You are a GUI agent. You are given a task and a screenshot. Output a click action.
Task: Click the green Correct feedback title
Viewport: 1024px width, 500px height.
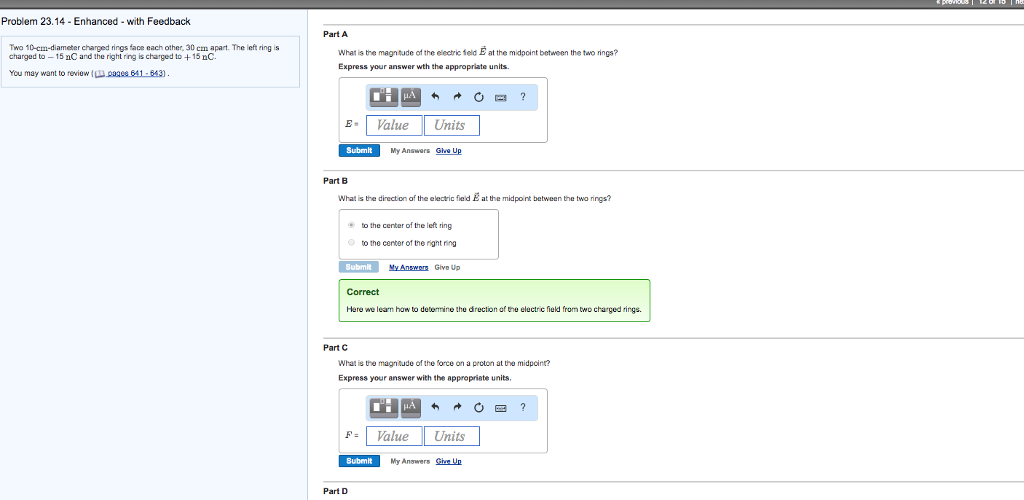(x=363, y=292)
